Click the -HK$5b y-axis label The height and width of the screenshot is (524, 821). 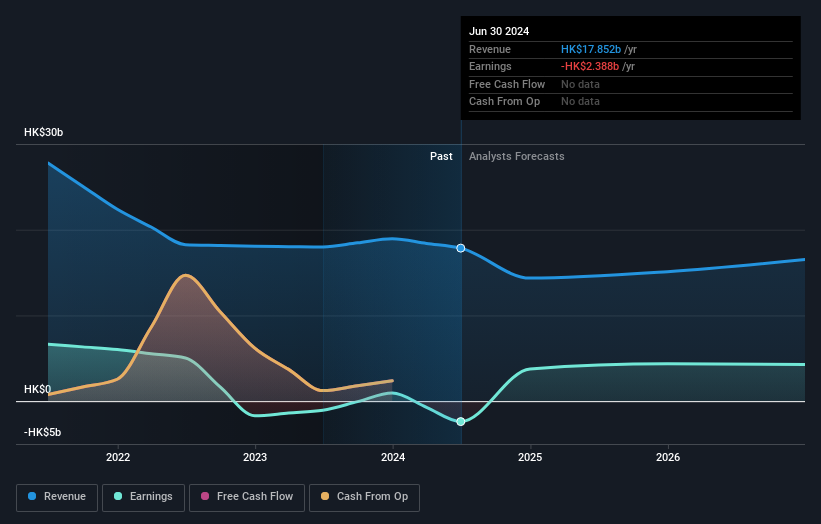pos(42,432)
